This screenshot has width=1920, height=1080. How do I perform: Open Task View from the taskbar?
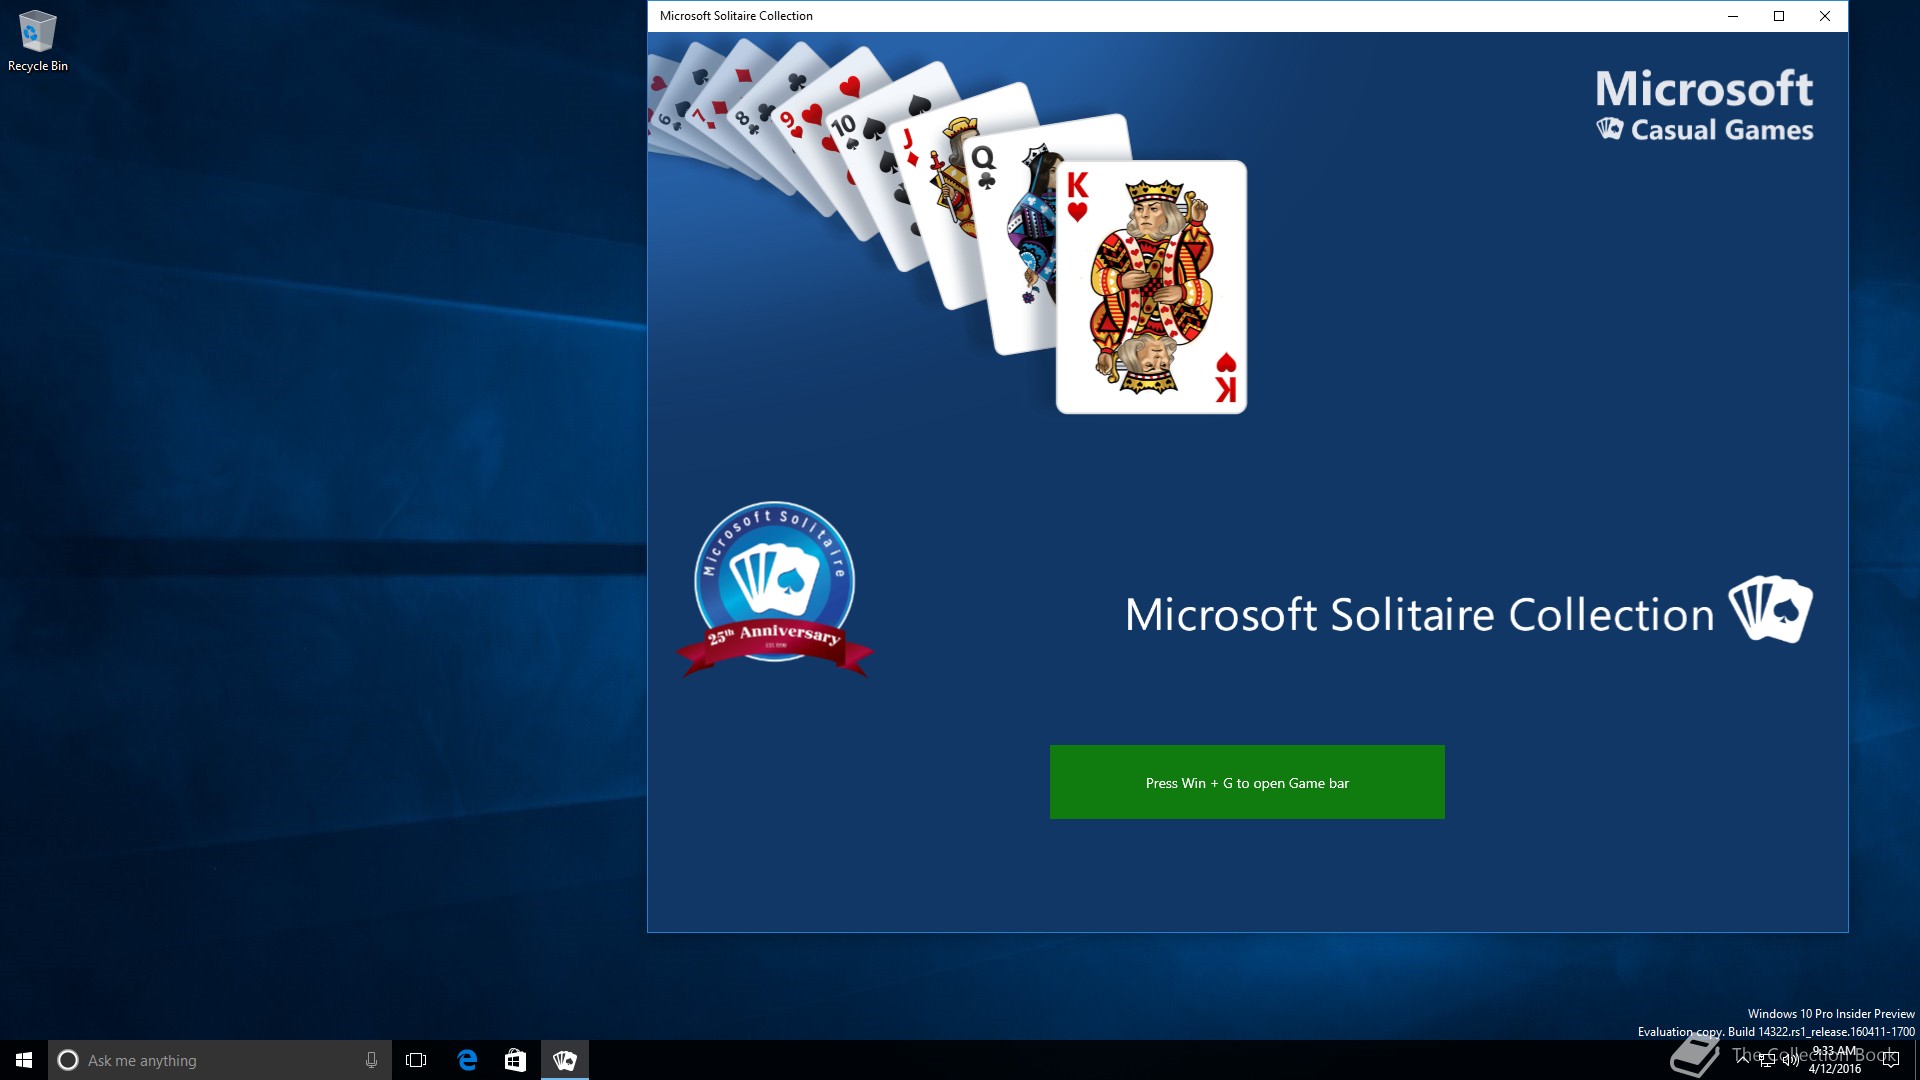(416, 1060)
